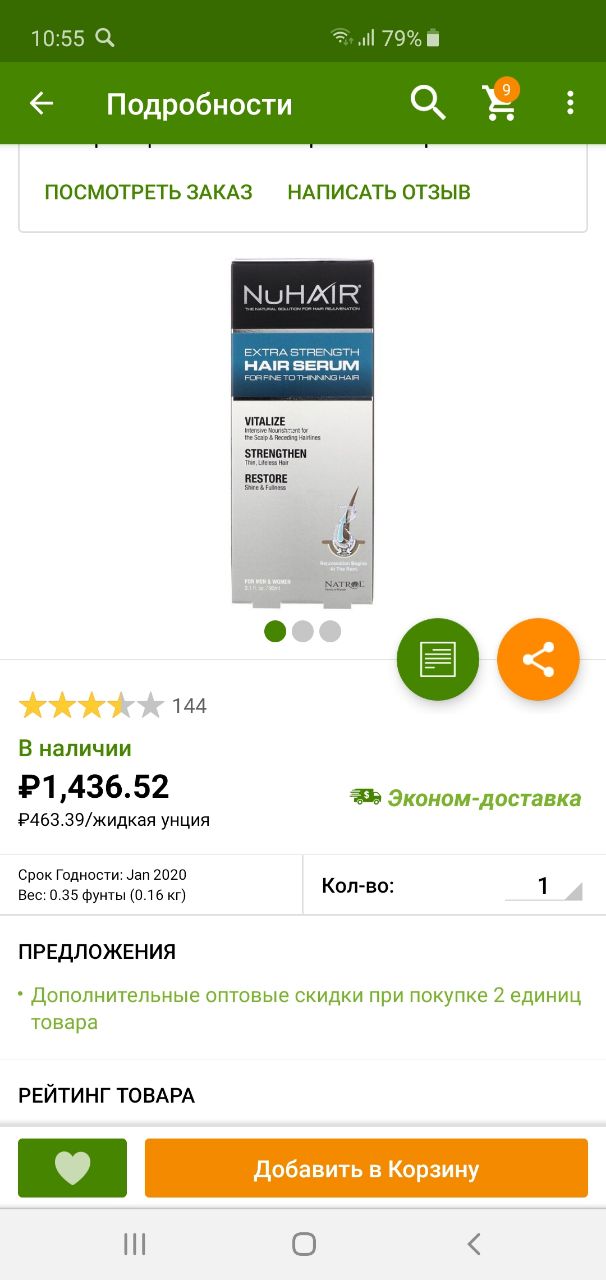The height and width of the screenshot is (1280, 606).
Task: Tap Android home navigation button
Action: (303, 1244)
